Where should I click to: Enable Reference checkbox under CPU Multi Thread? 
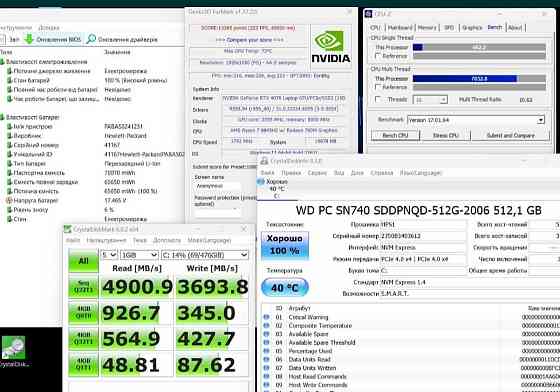click(378, 87)
